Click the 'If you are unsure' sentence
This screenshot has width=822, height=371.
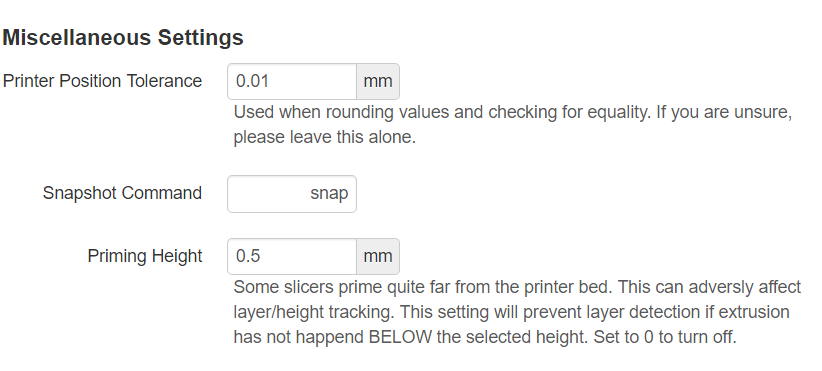click(724, 112)
